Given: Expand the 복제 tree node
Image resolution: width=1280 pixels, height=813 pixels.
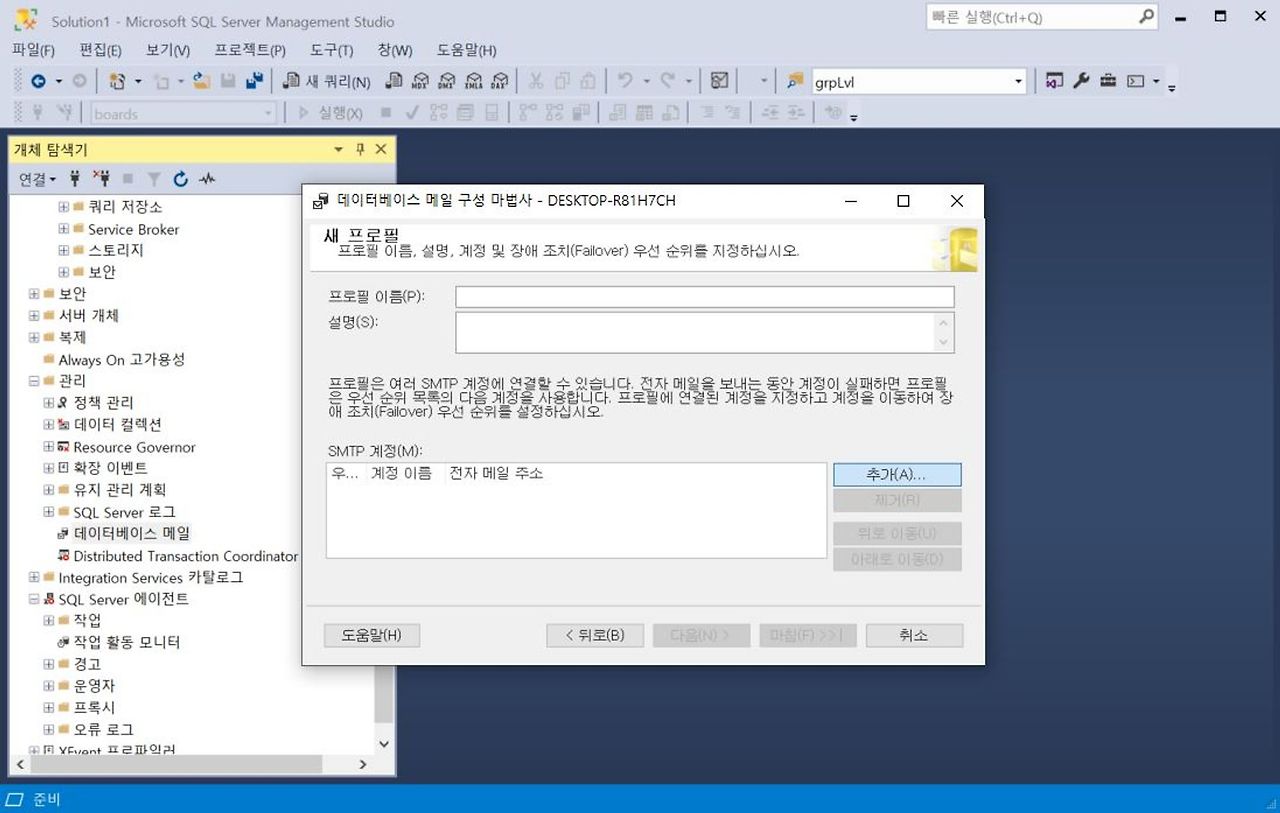Looking at the screenshot, I should [x=34, y=338].
